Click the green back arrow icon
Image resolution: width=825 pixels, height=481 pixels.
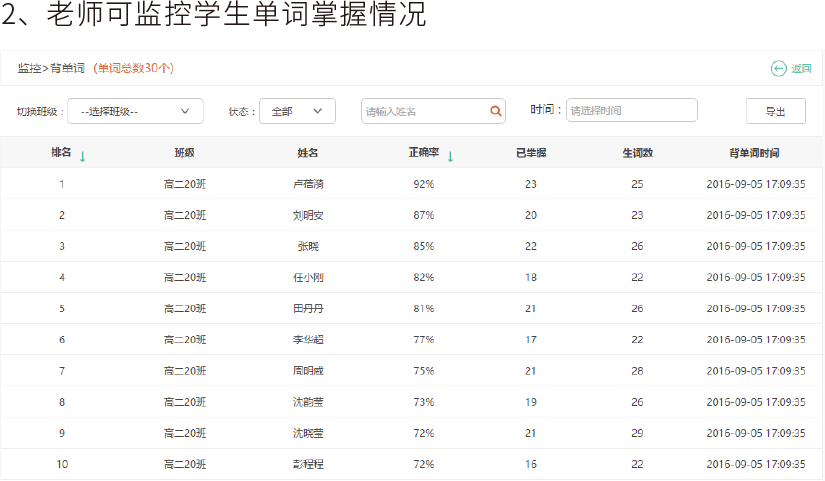tap(778, 68)
